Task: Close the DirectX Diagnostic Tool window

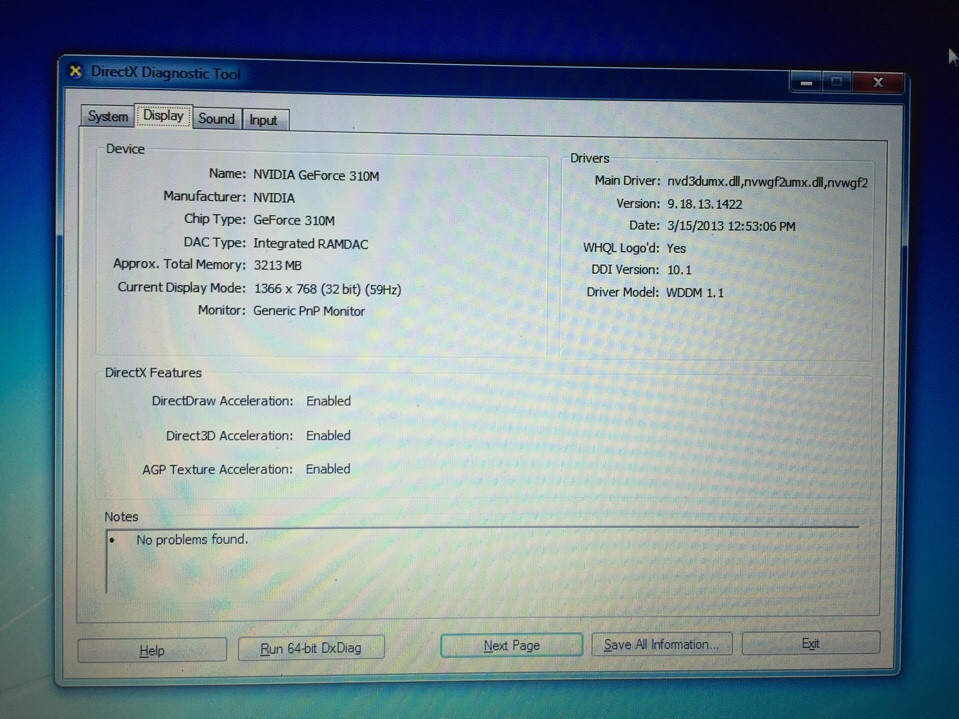Action: point(878,82)
